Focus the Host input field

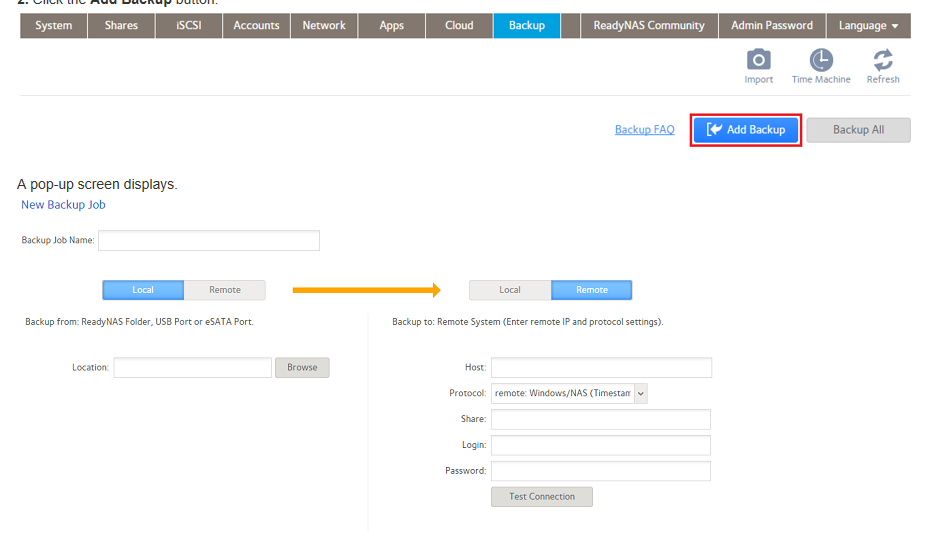[x=601, y=368]
